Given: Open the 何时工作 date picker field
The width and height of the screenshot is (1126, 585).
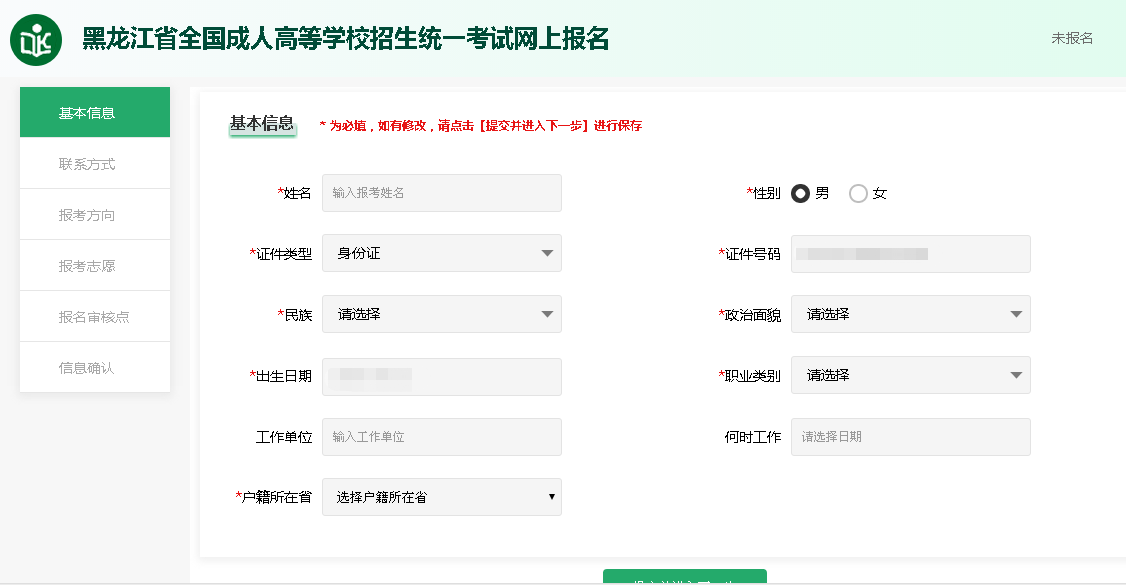Looking at the screenshot, I should [x=910, y=437].
